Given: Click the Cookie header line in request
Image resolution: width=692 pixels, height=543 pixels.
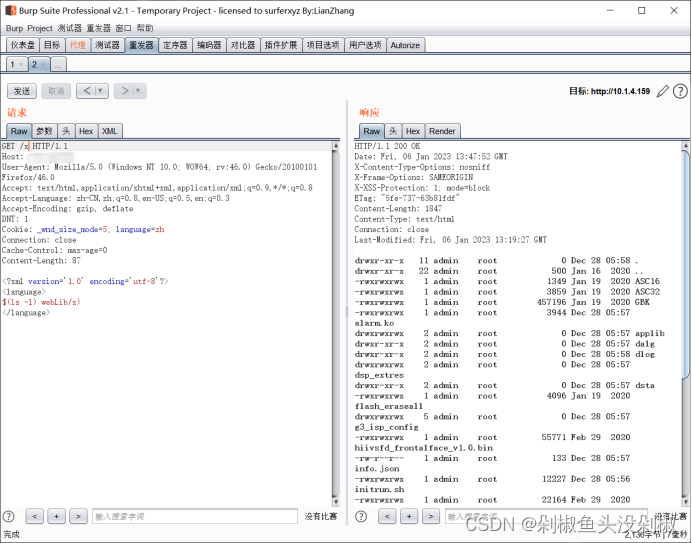Looking at the screenshot, I should 83,230.
